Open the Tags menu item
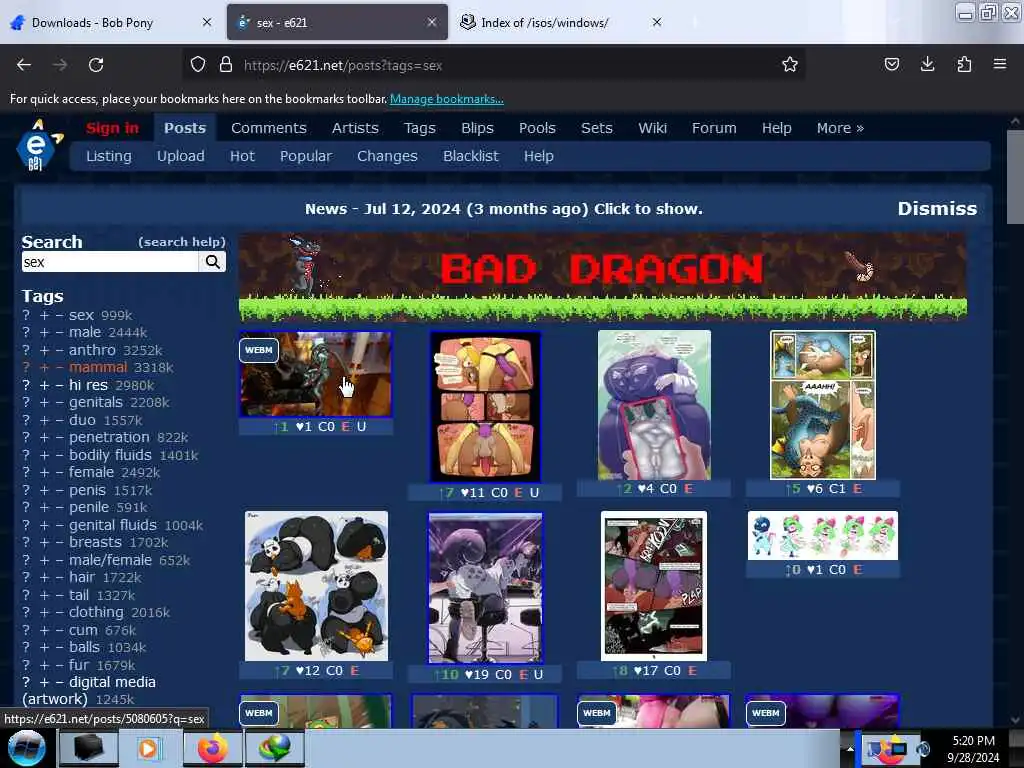This screenshot has width=1024, height=768. pos(419,128)
